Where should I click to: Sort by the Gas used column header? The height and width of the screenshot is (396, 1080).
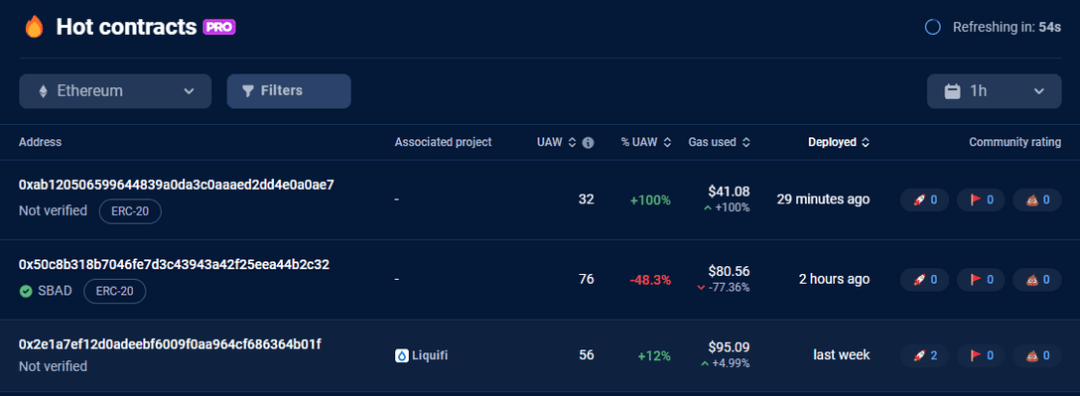click(x=719, y=143)
